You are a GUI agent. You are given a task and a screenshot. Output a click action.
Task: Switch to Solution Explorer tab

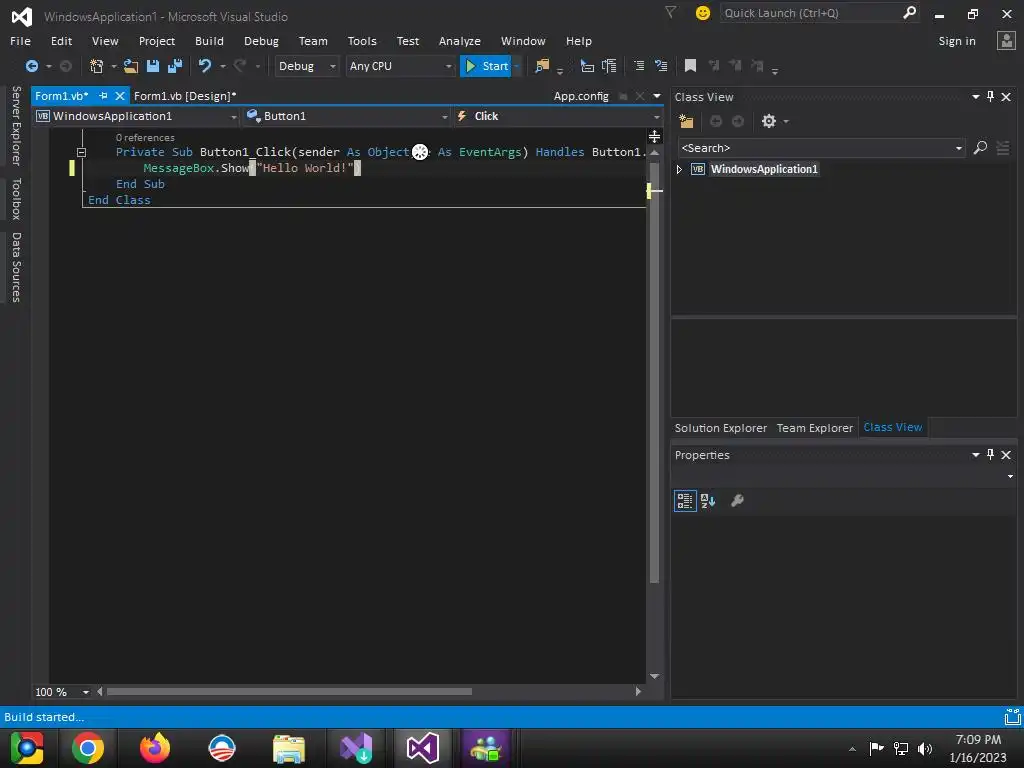[x=720, y=428]
